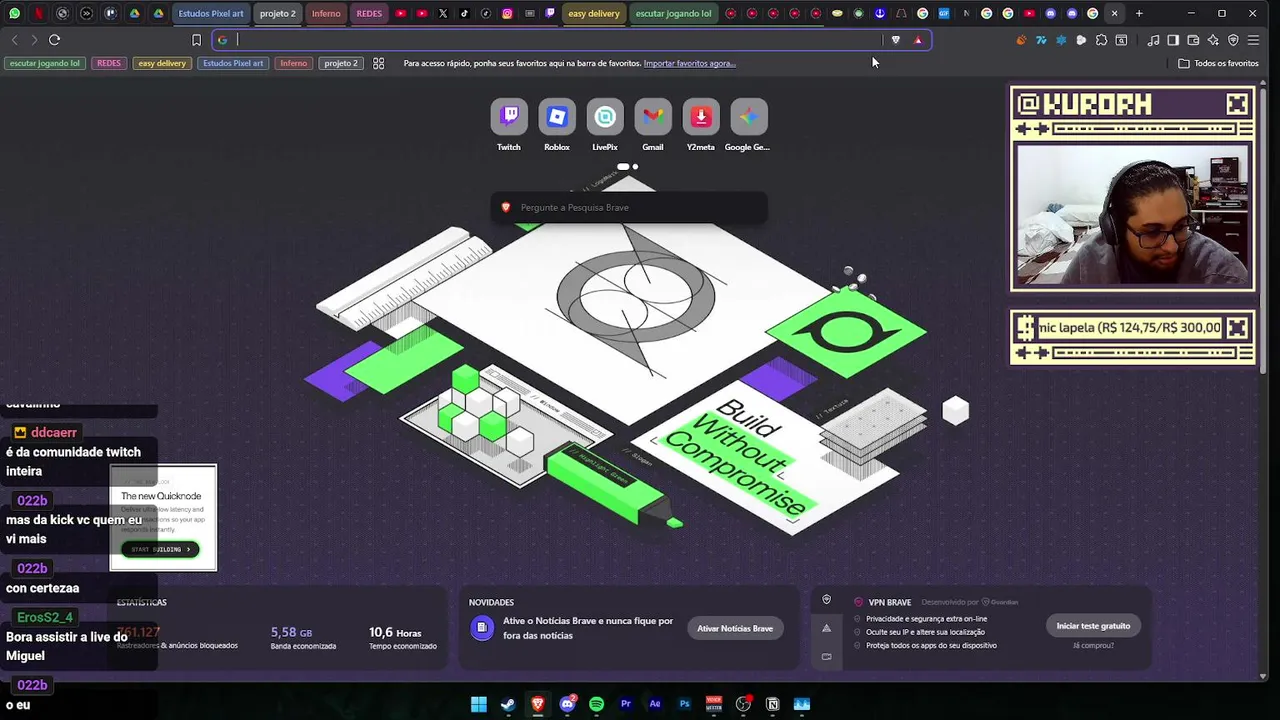Open Discord from the taskbar
The height and width of the screenshot is (720, 1280).
pyautogui.click(x=567, y=704)
